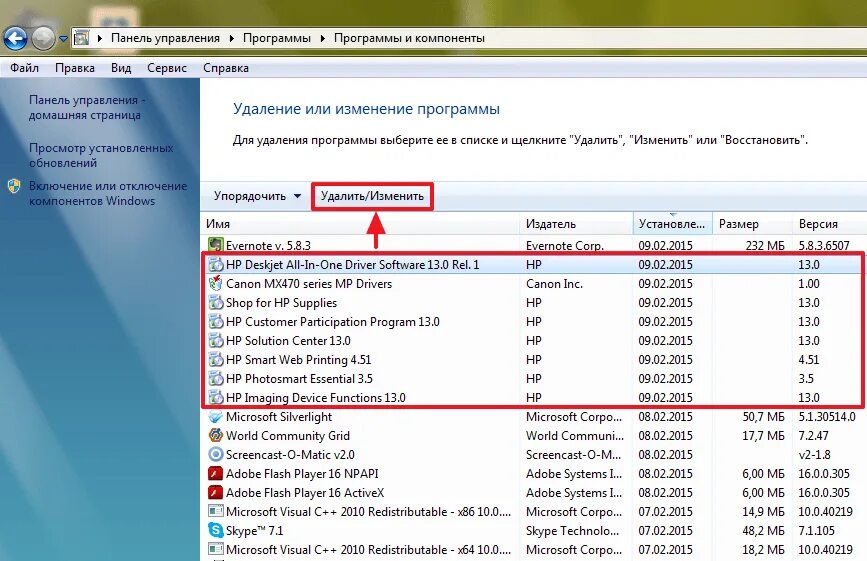Image resolution: width=867 pixels, height=561 pixels.
Task: Select HP Deskjet All-In-One Driver Software name
Action: (x=353, y=265)
